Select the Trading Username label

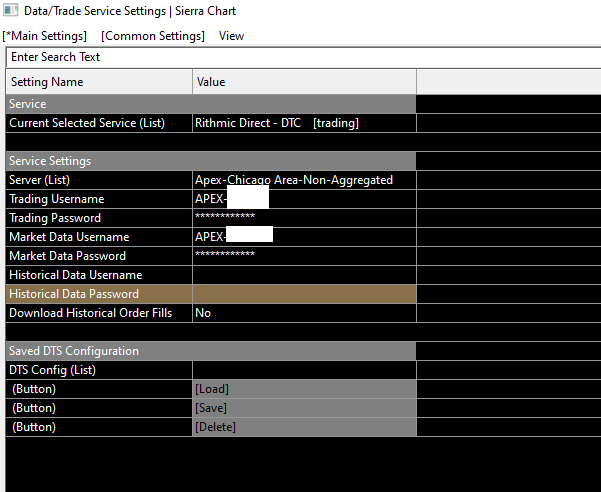click(x=57, y=199)
